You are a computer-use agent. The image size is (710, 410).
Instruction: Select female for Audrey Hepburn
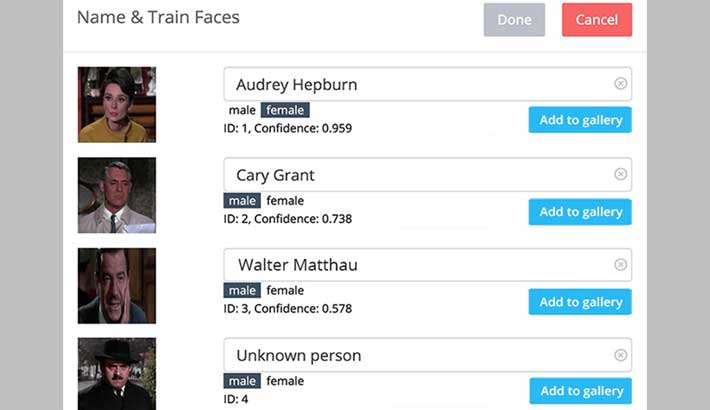click(x=285, y=110)
